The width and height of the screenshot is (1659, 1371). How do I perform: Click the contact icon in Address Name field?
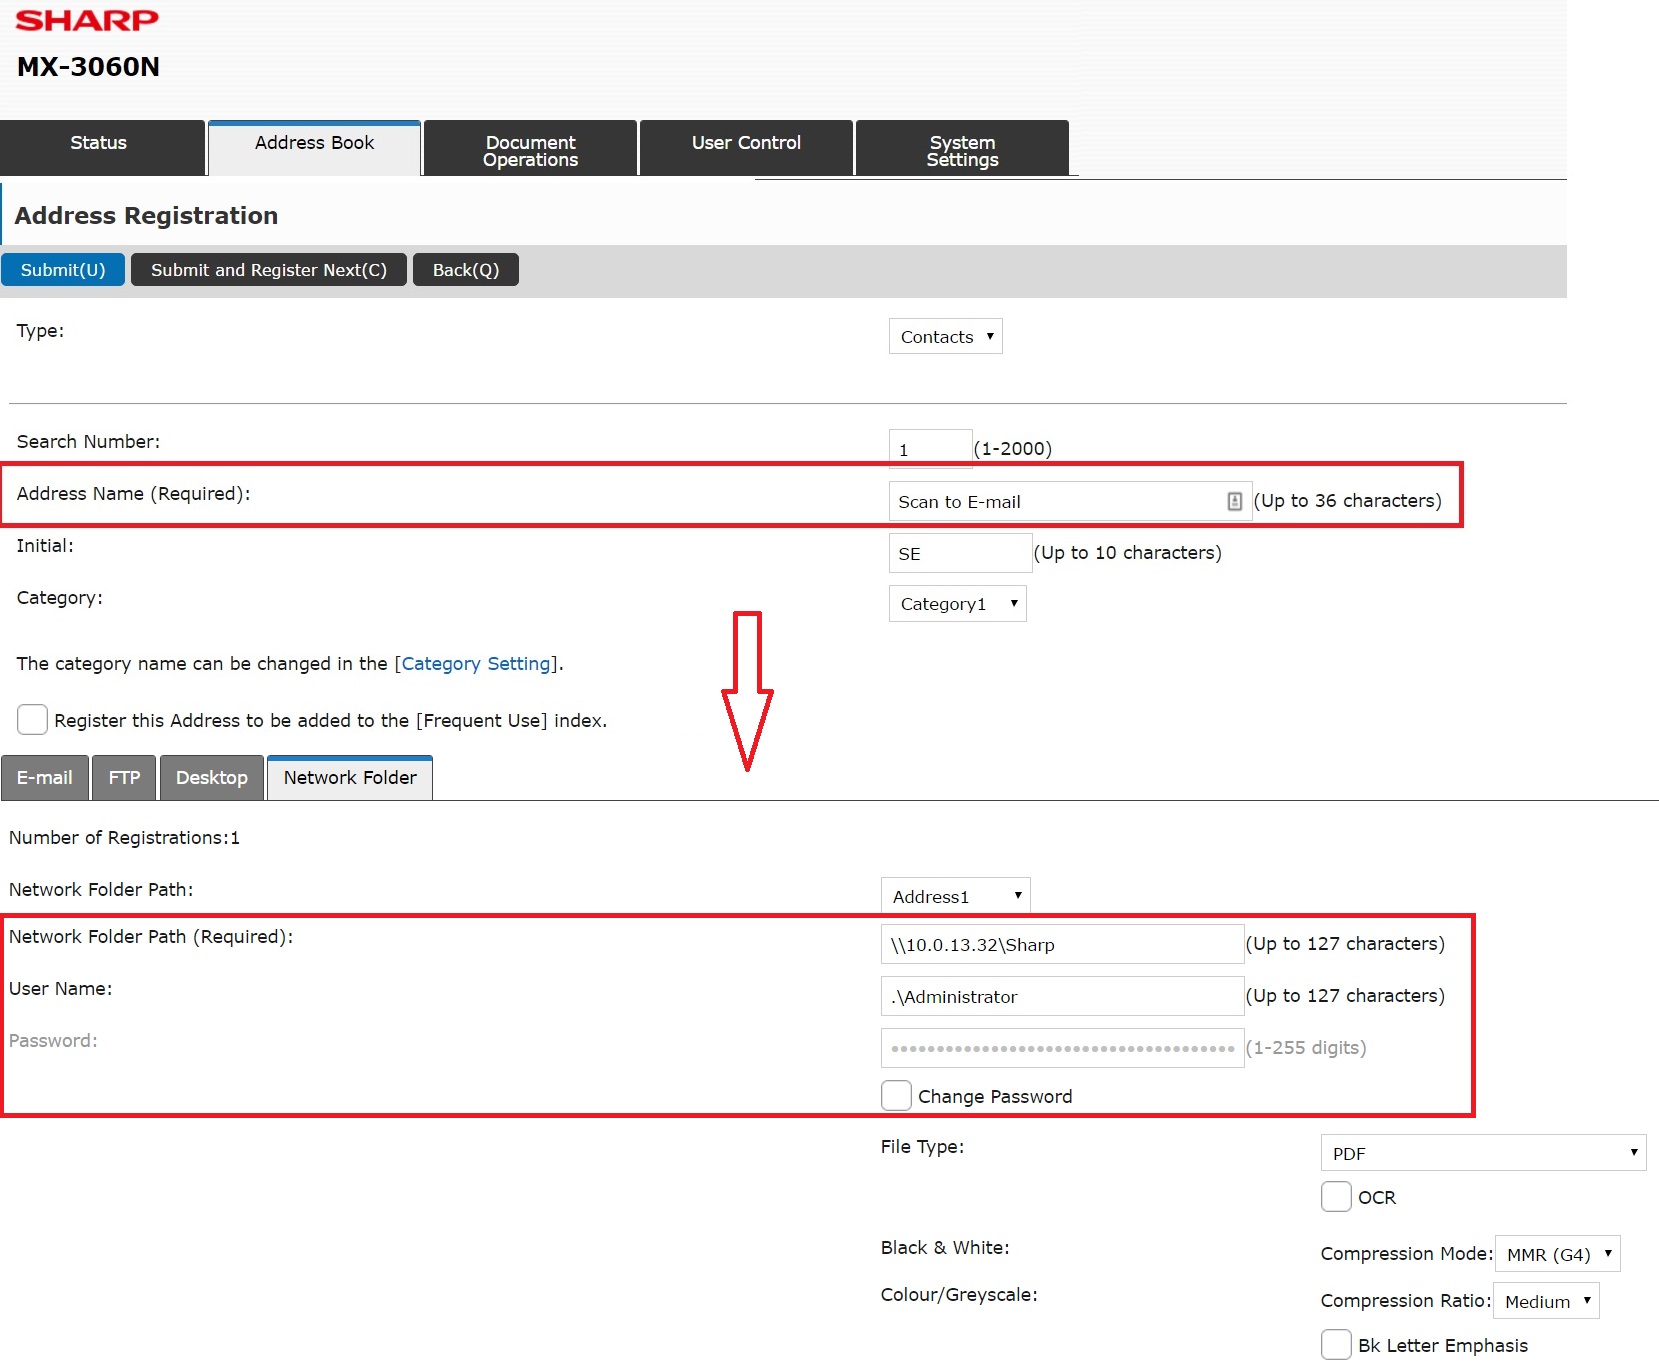1234,501
